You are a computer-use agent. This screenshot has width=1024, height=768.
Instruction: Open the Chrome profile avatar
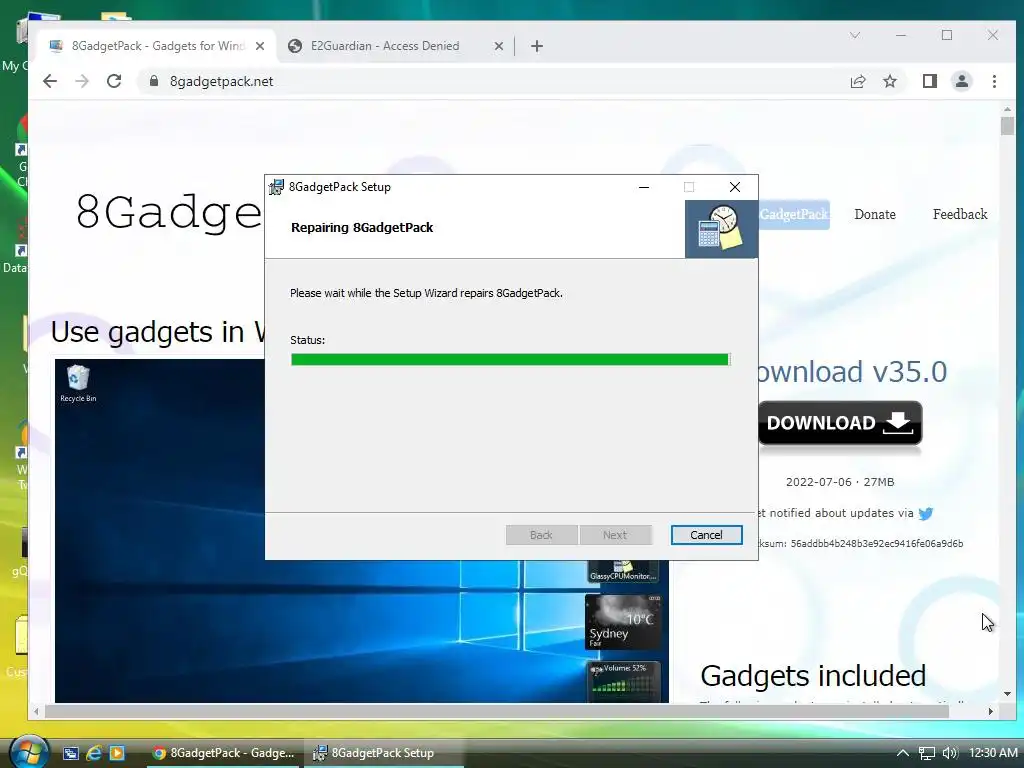click(x=961, y=81)
